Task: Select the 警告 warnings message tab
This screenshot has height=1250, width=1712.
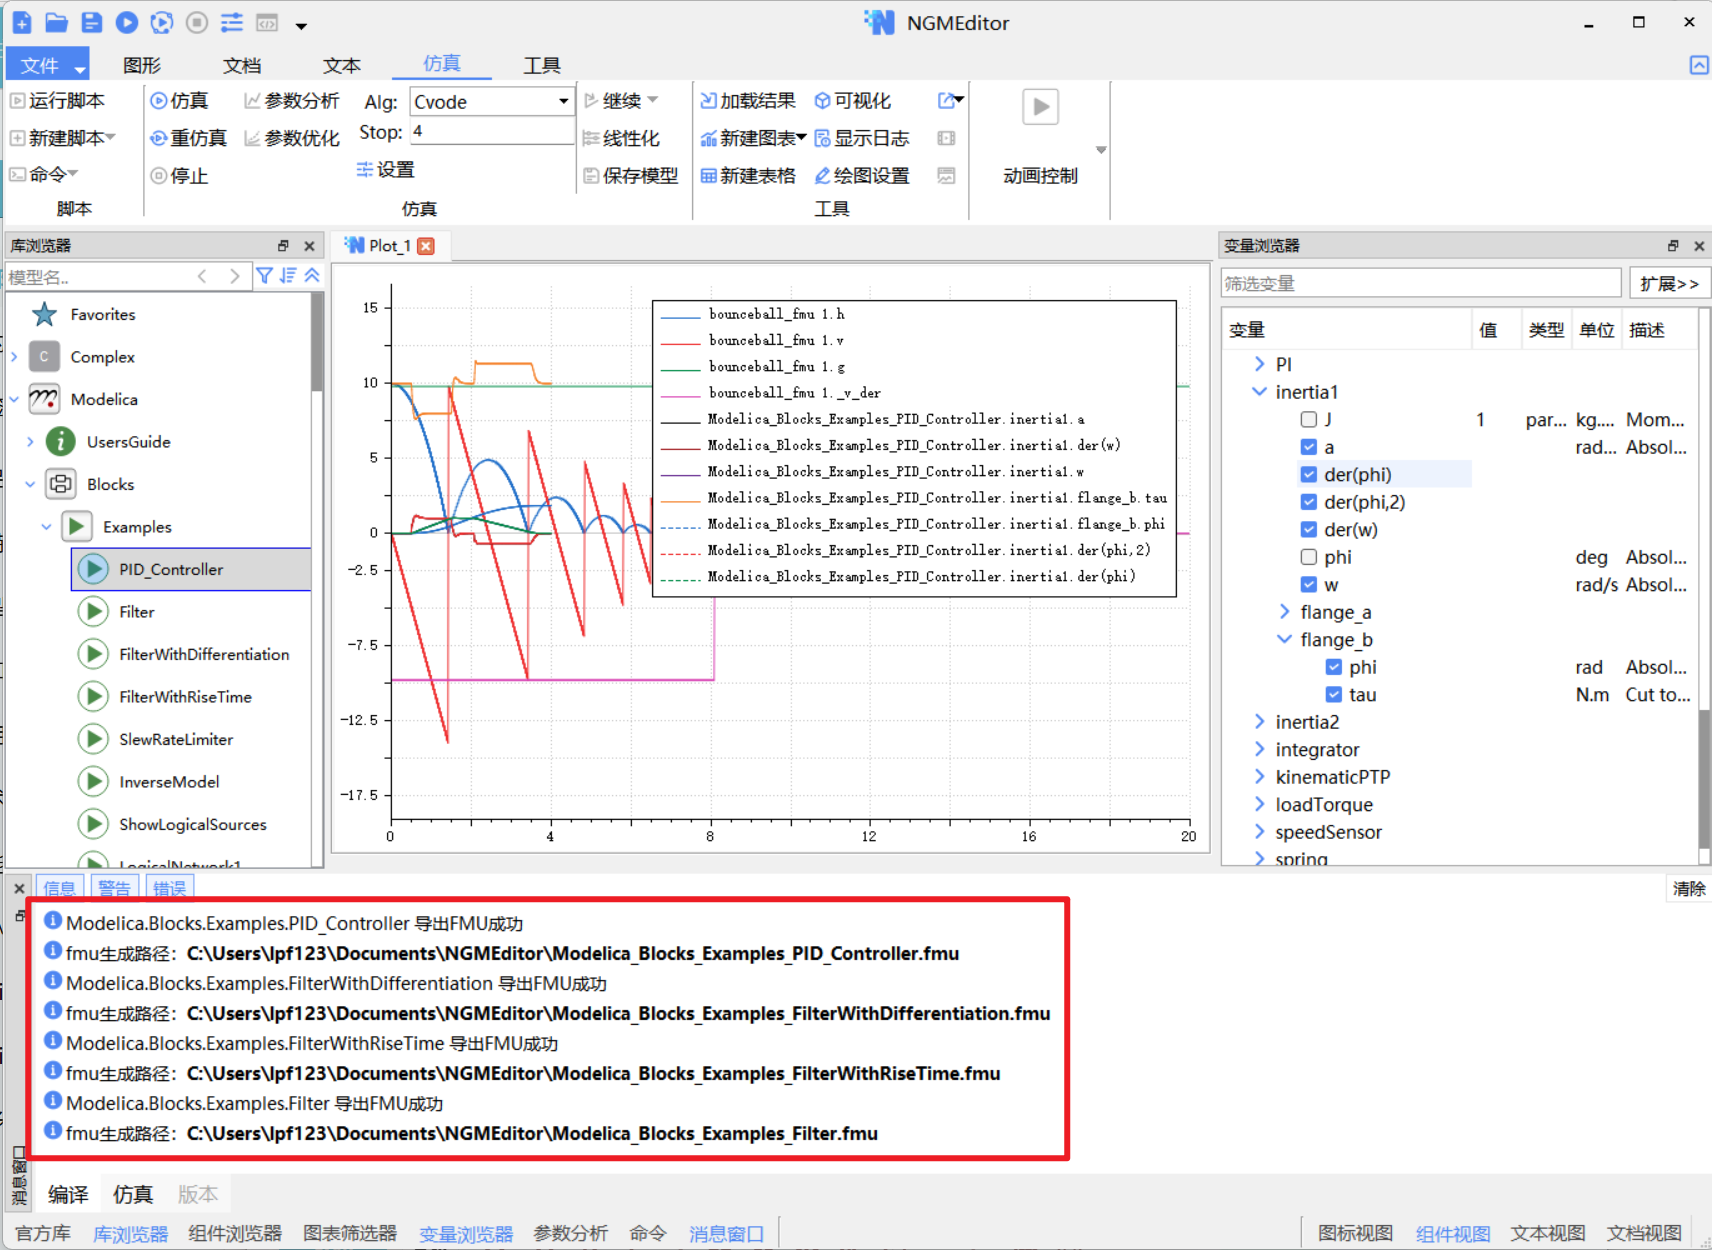Action: coord(115,888)
